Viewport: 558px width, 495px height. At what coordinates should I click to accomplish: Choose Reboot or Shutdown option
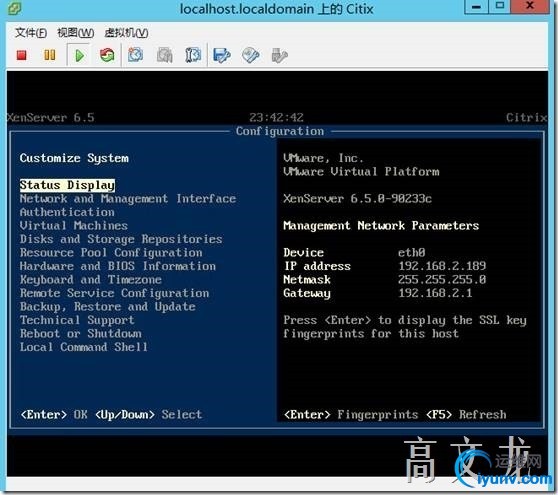80,334
